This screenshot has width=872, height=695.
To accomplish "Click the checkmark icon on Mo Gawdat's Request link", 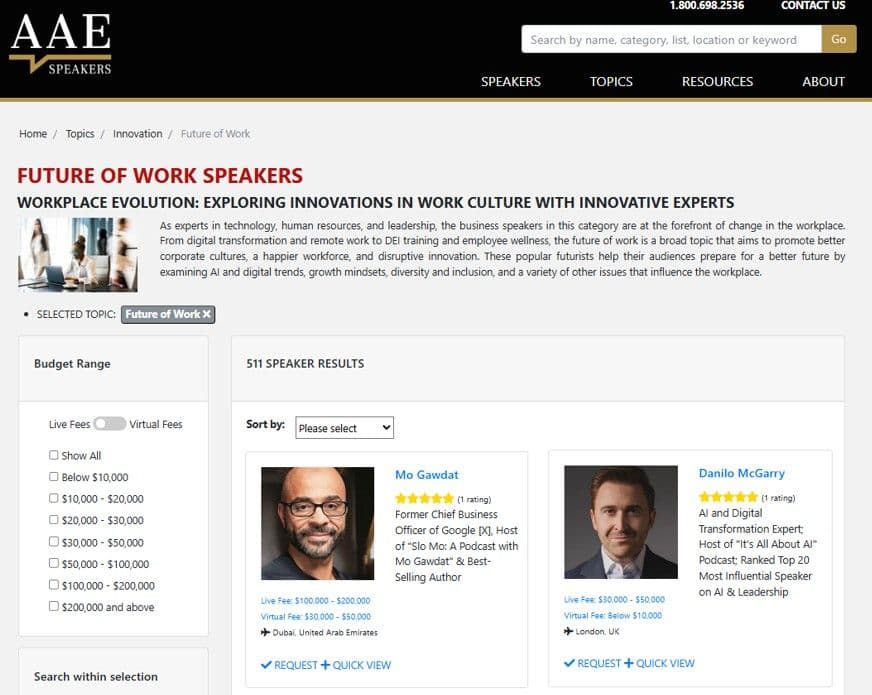I will pyautogui.click(x=266, y=665).
